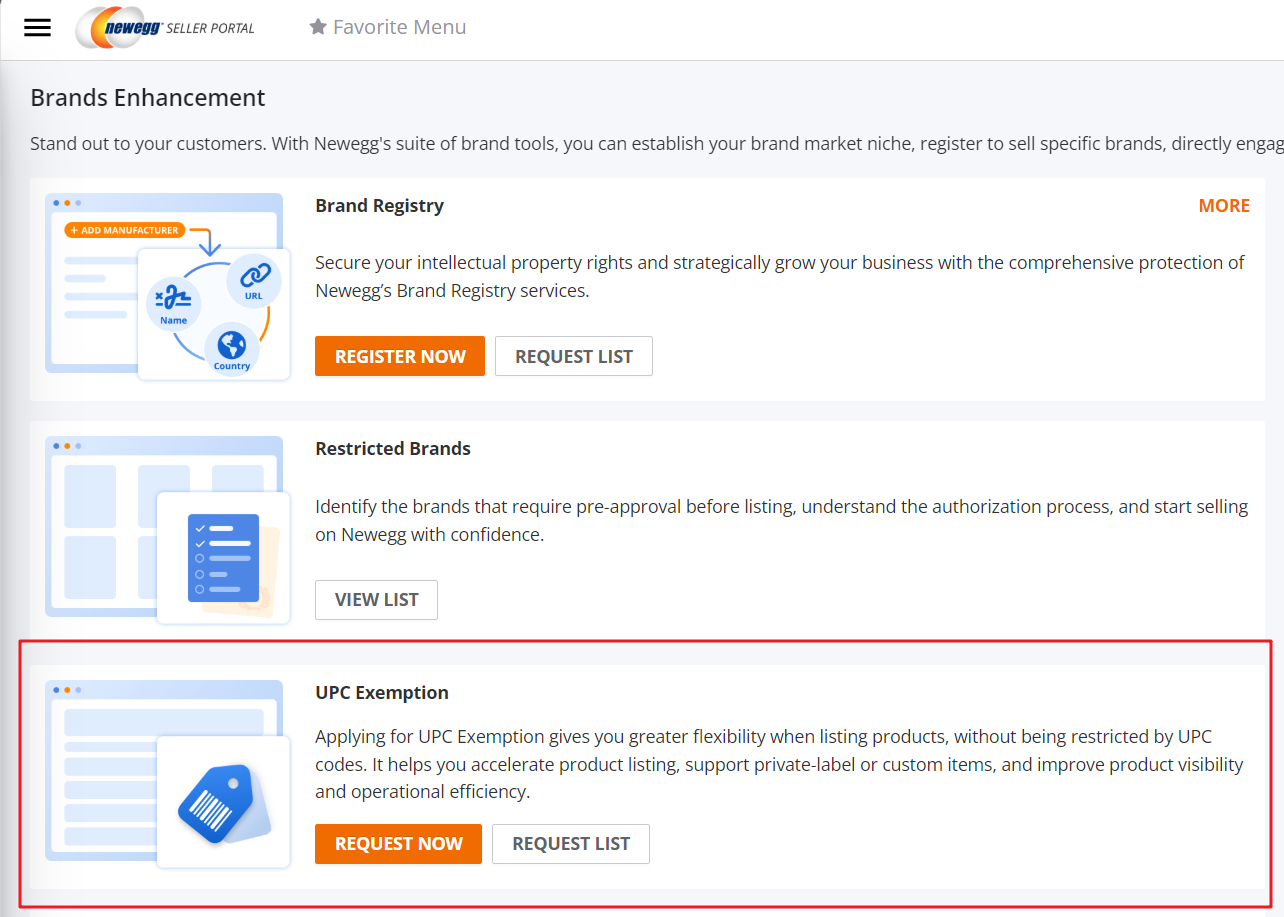
Task: Click the UPC Exemption heading
Action: 382,693
